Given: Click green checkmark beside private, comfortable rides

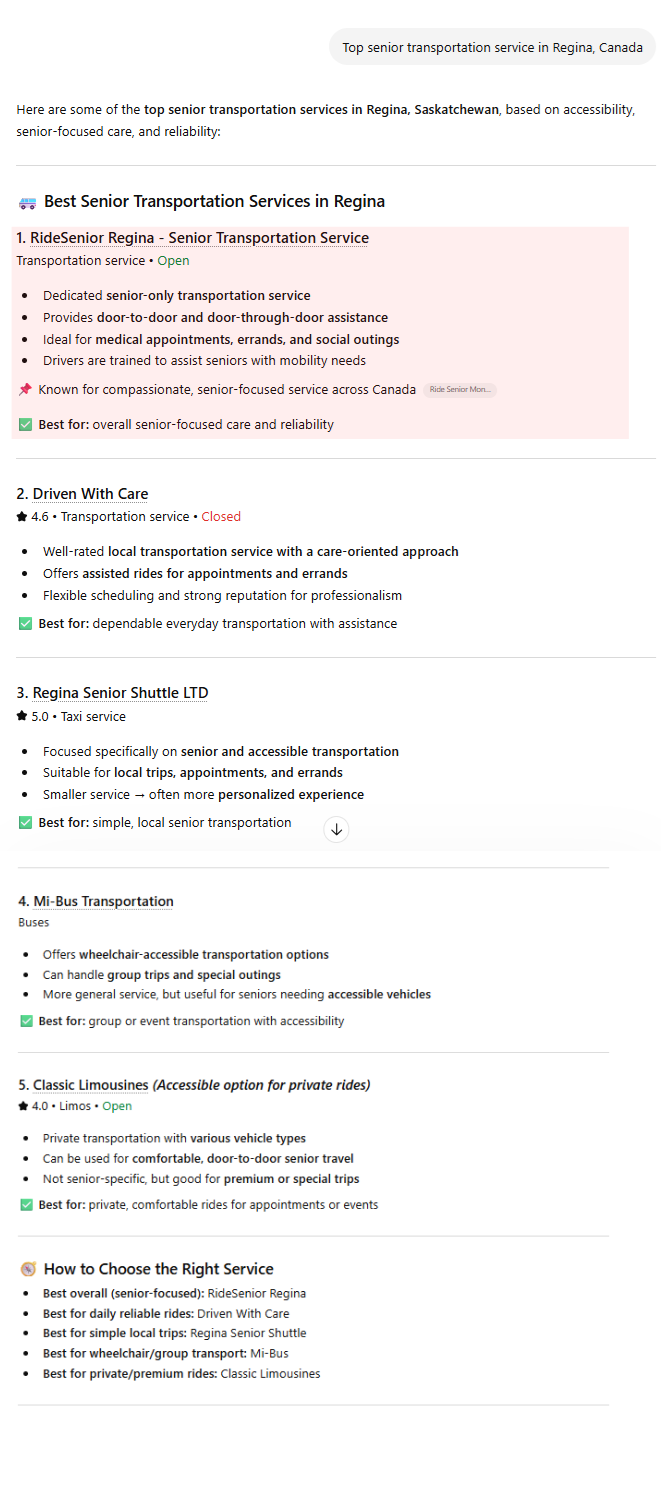Looking at the screenshot, I should [x=27, y=1205].
